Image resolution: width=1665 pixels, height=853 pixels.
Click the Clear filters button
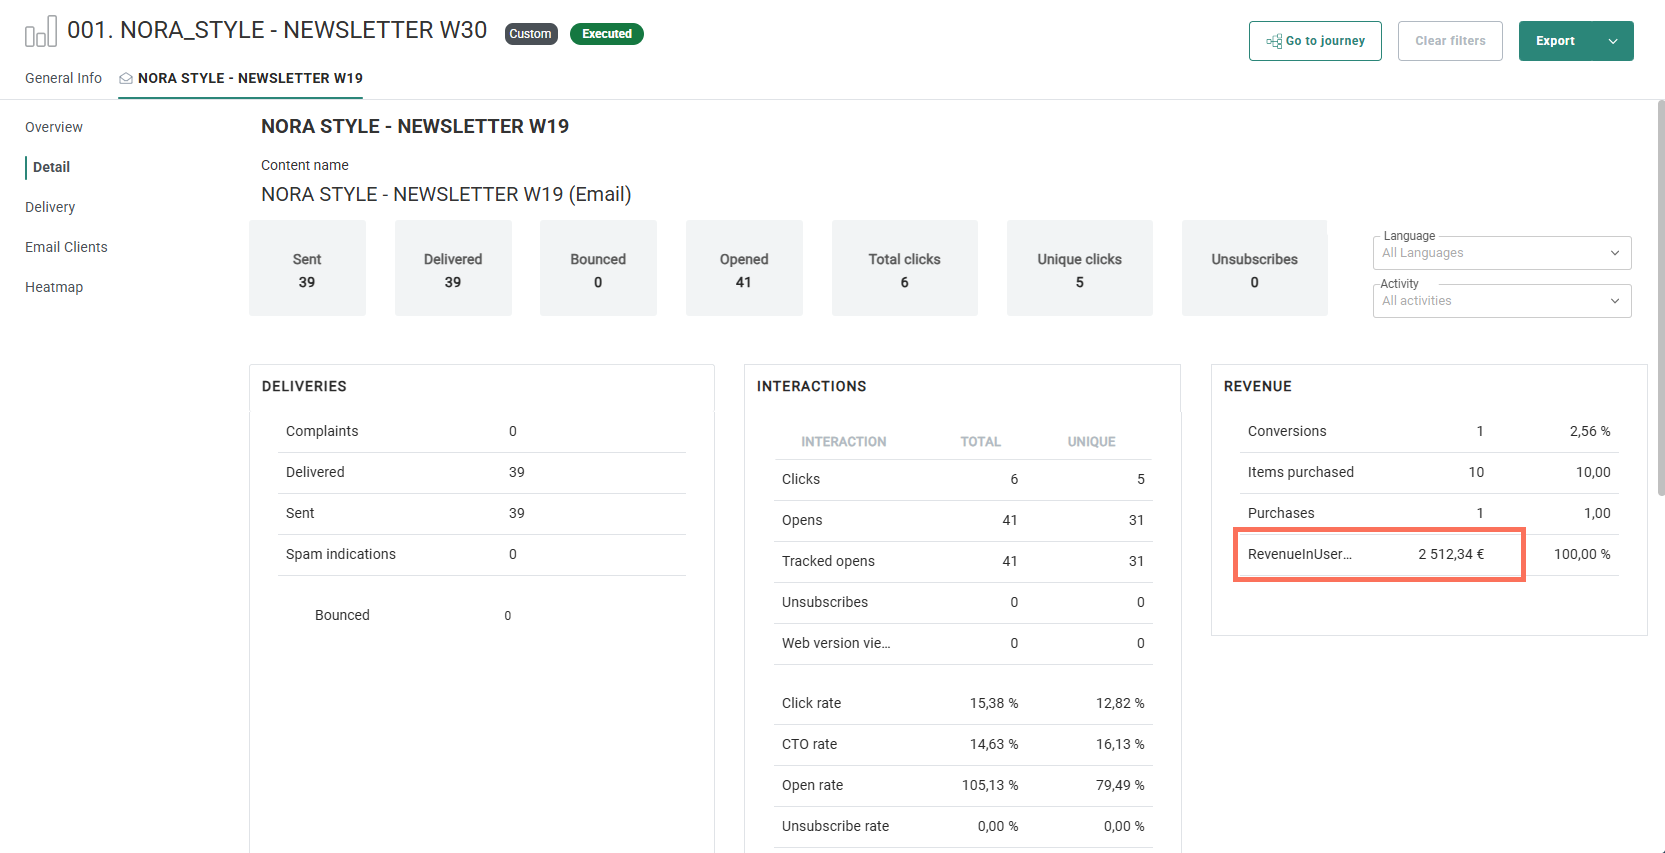(x=1449, y=41)
